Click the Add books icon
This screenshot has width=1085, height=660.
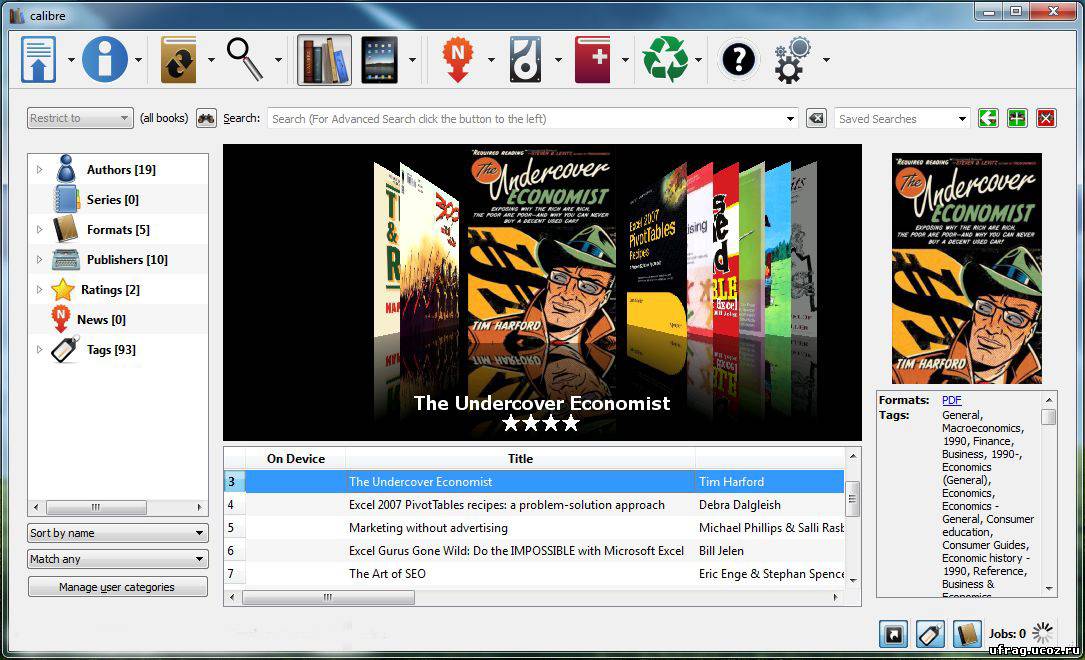point(39,60)
